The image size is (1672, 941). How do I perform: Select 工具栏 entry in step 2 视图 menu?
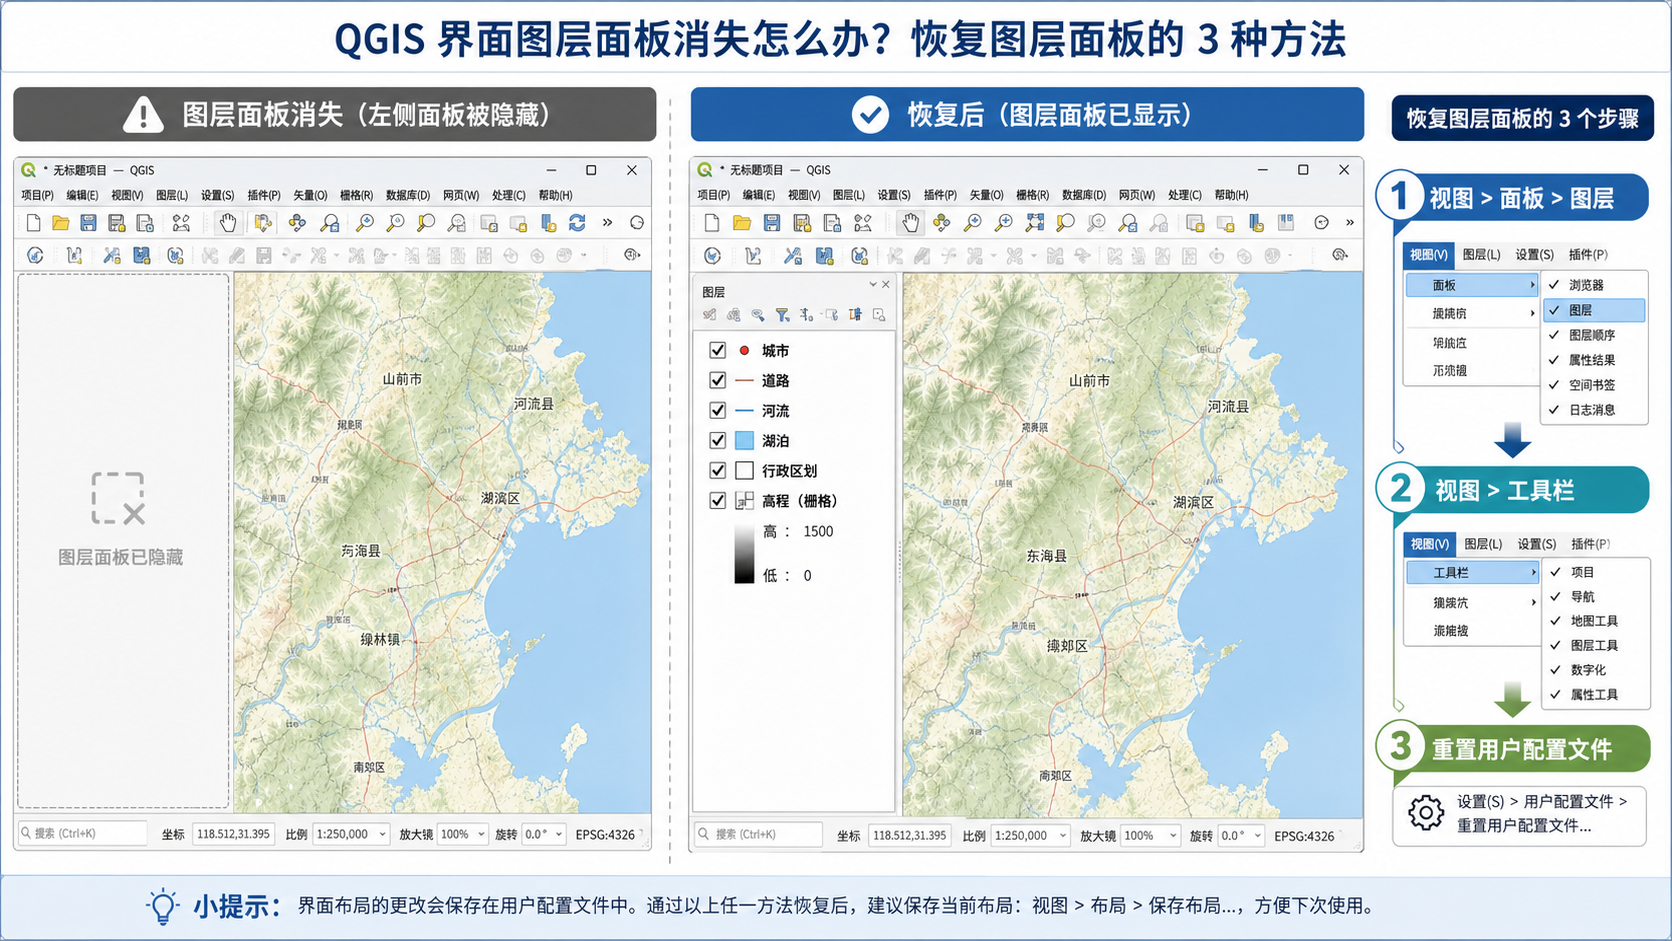click(x=1472, y=572)
